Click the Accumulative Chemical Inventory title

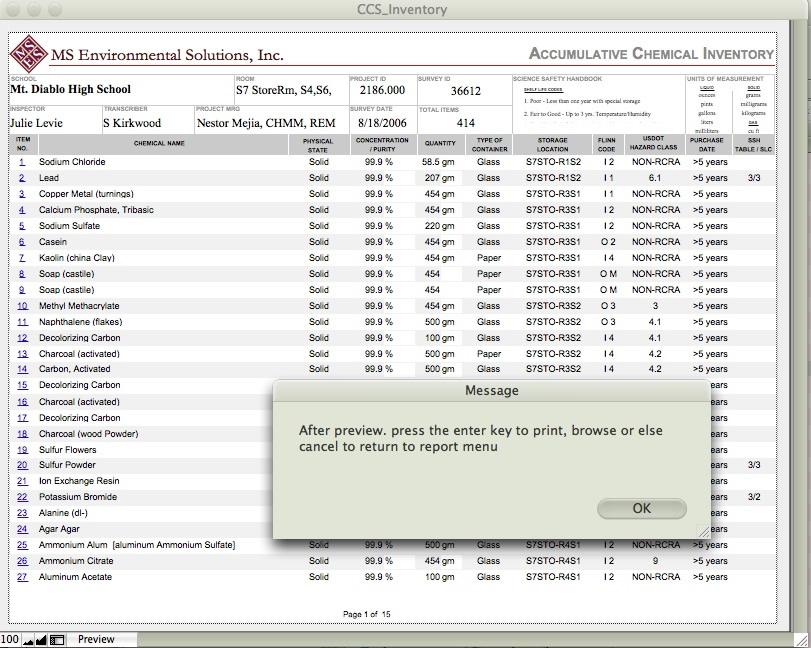(651, 54)
